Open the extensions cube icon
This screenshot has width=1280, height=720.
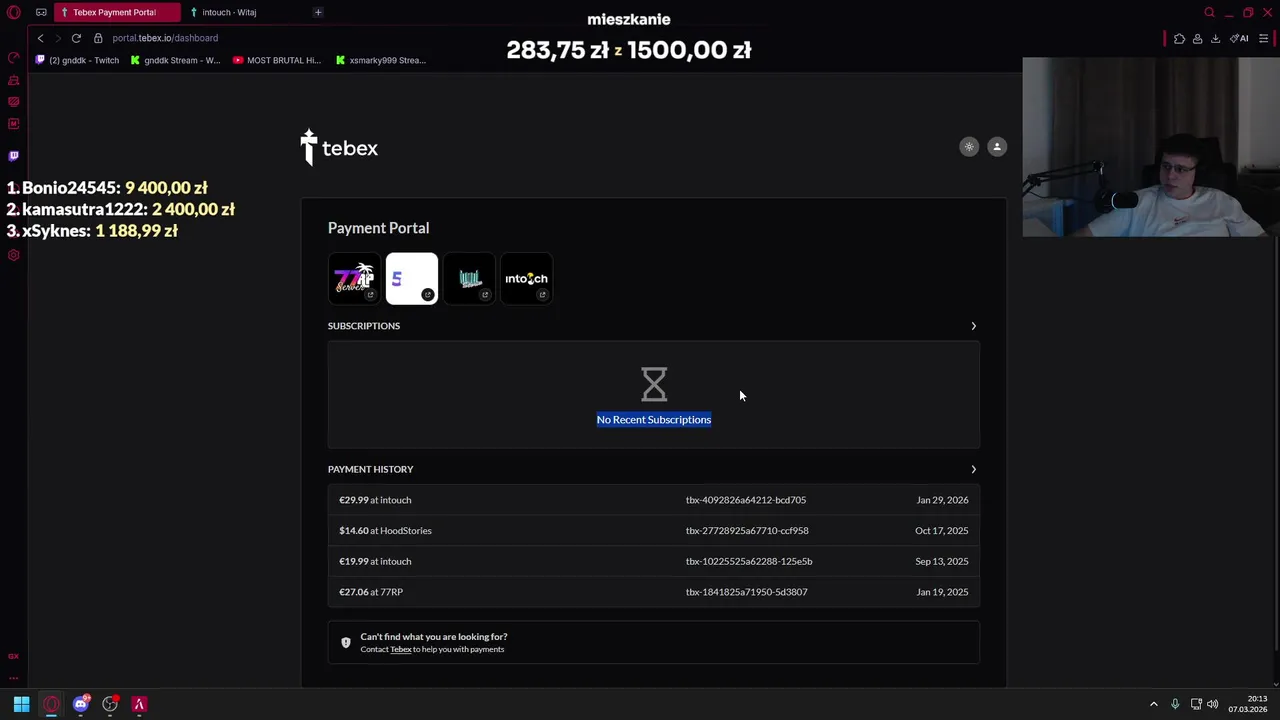[1179, 38]
